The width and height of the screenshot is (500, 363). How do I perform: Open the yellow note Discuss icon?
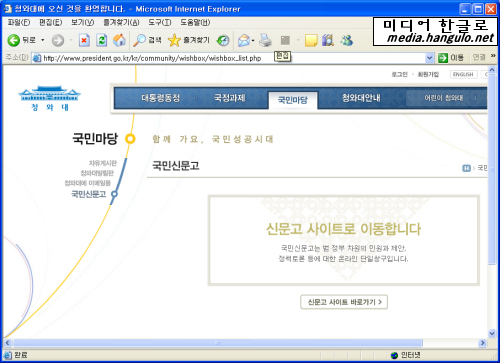(311, 40)
